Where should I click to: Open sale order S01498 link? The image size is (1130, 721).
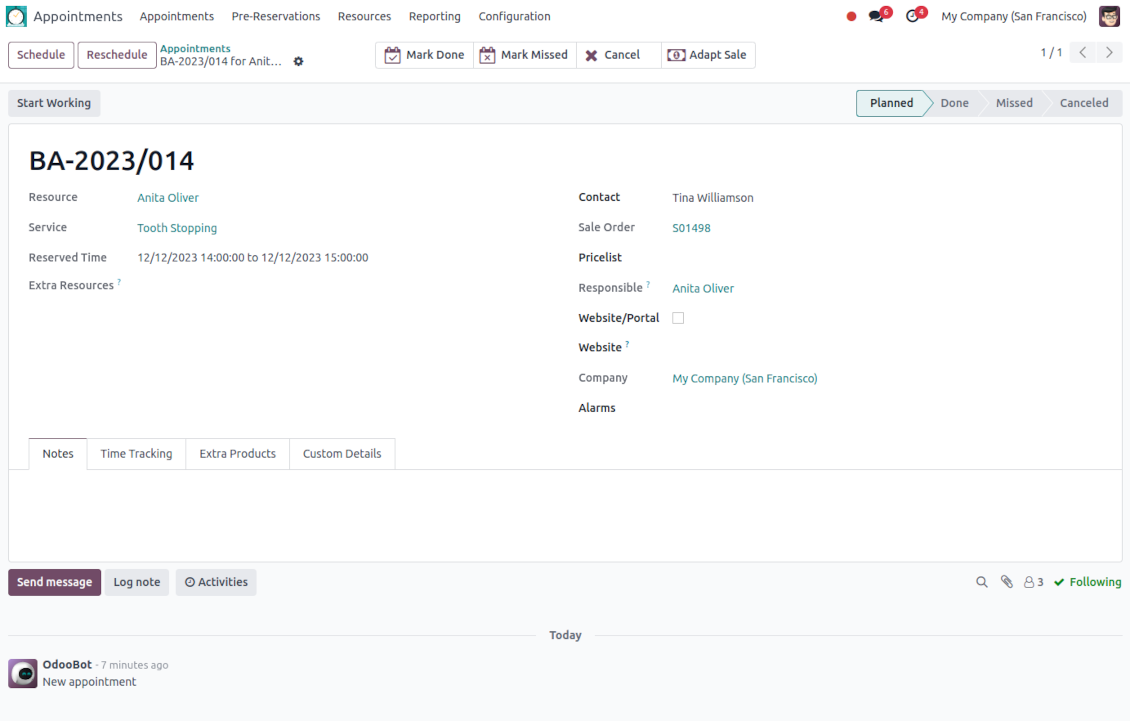click(x=691, y=228)
